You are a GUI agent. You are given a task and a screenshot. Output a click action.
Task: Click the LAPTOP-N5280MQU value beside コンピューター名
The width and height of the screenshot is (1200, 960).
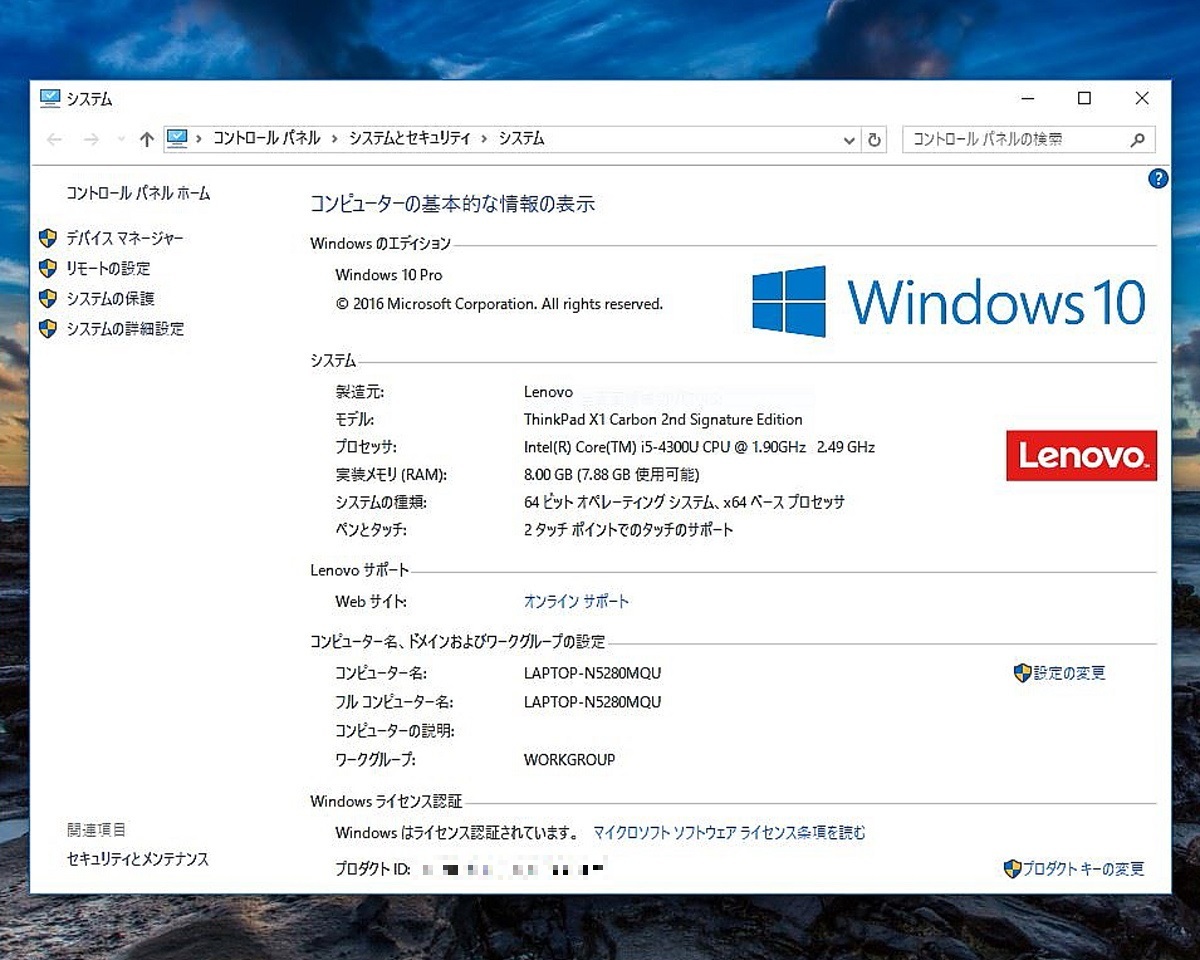593,673
